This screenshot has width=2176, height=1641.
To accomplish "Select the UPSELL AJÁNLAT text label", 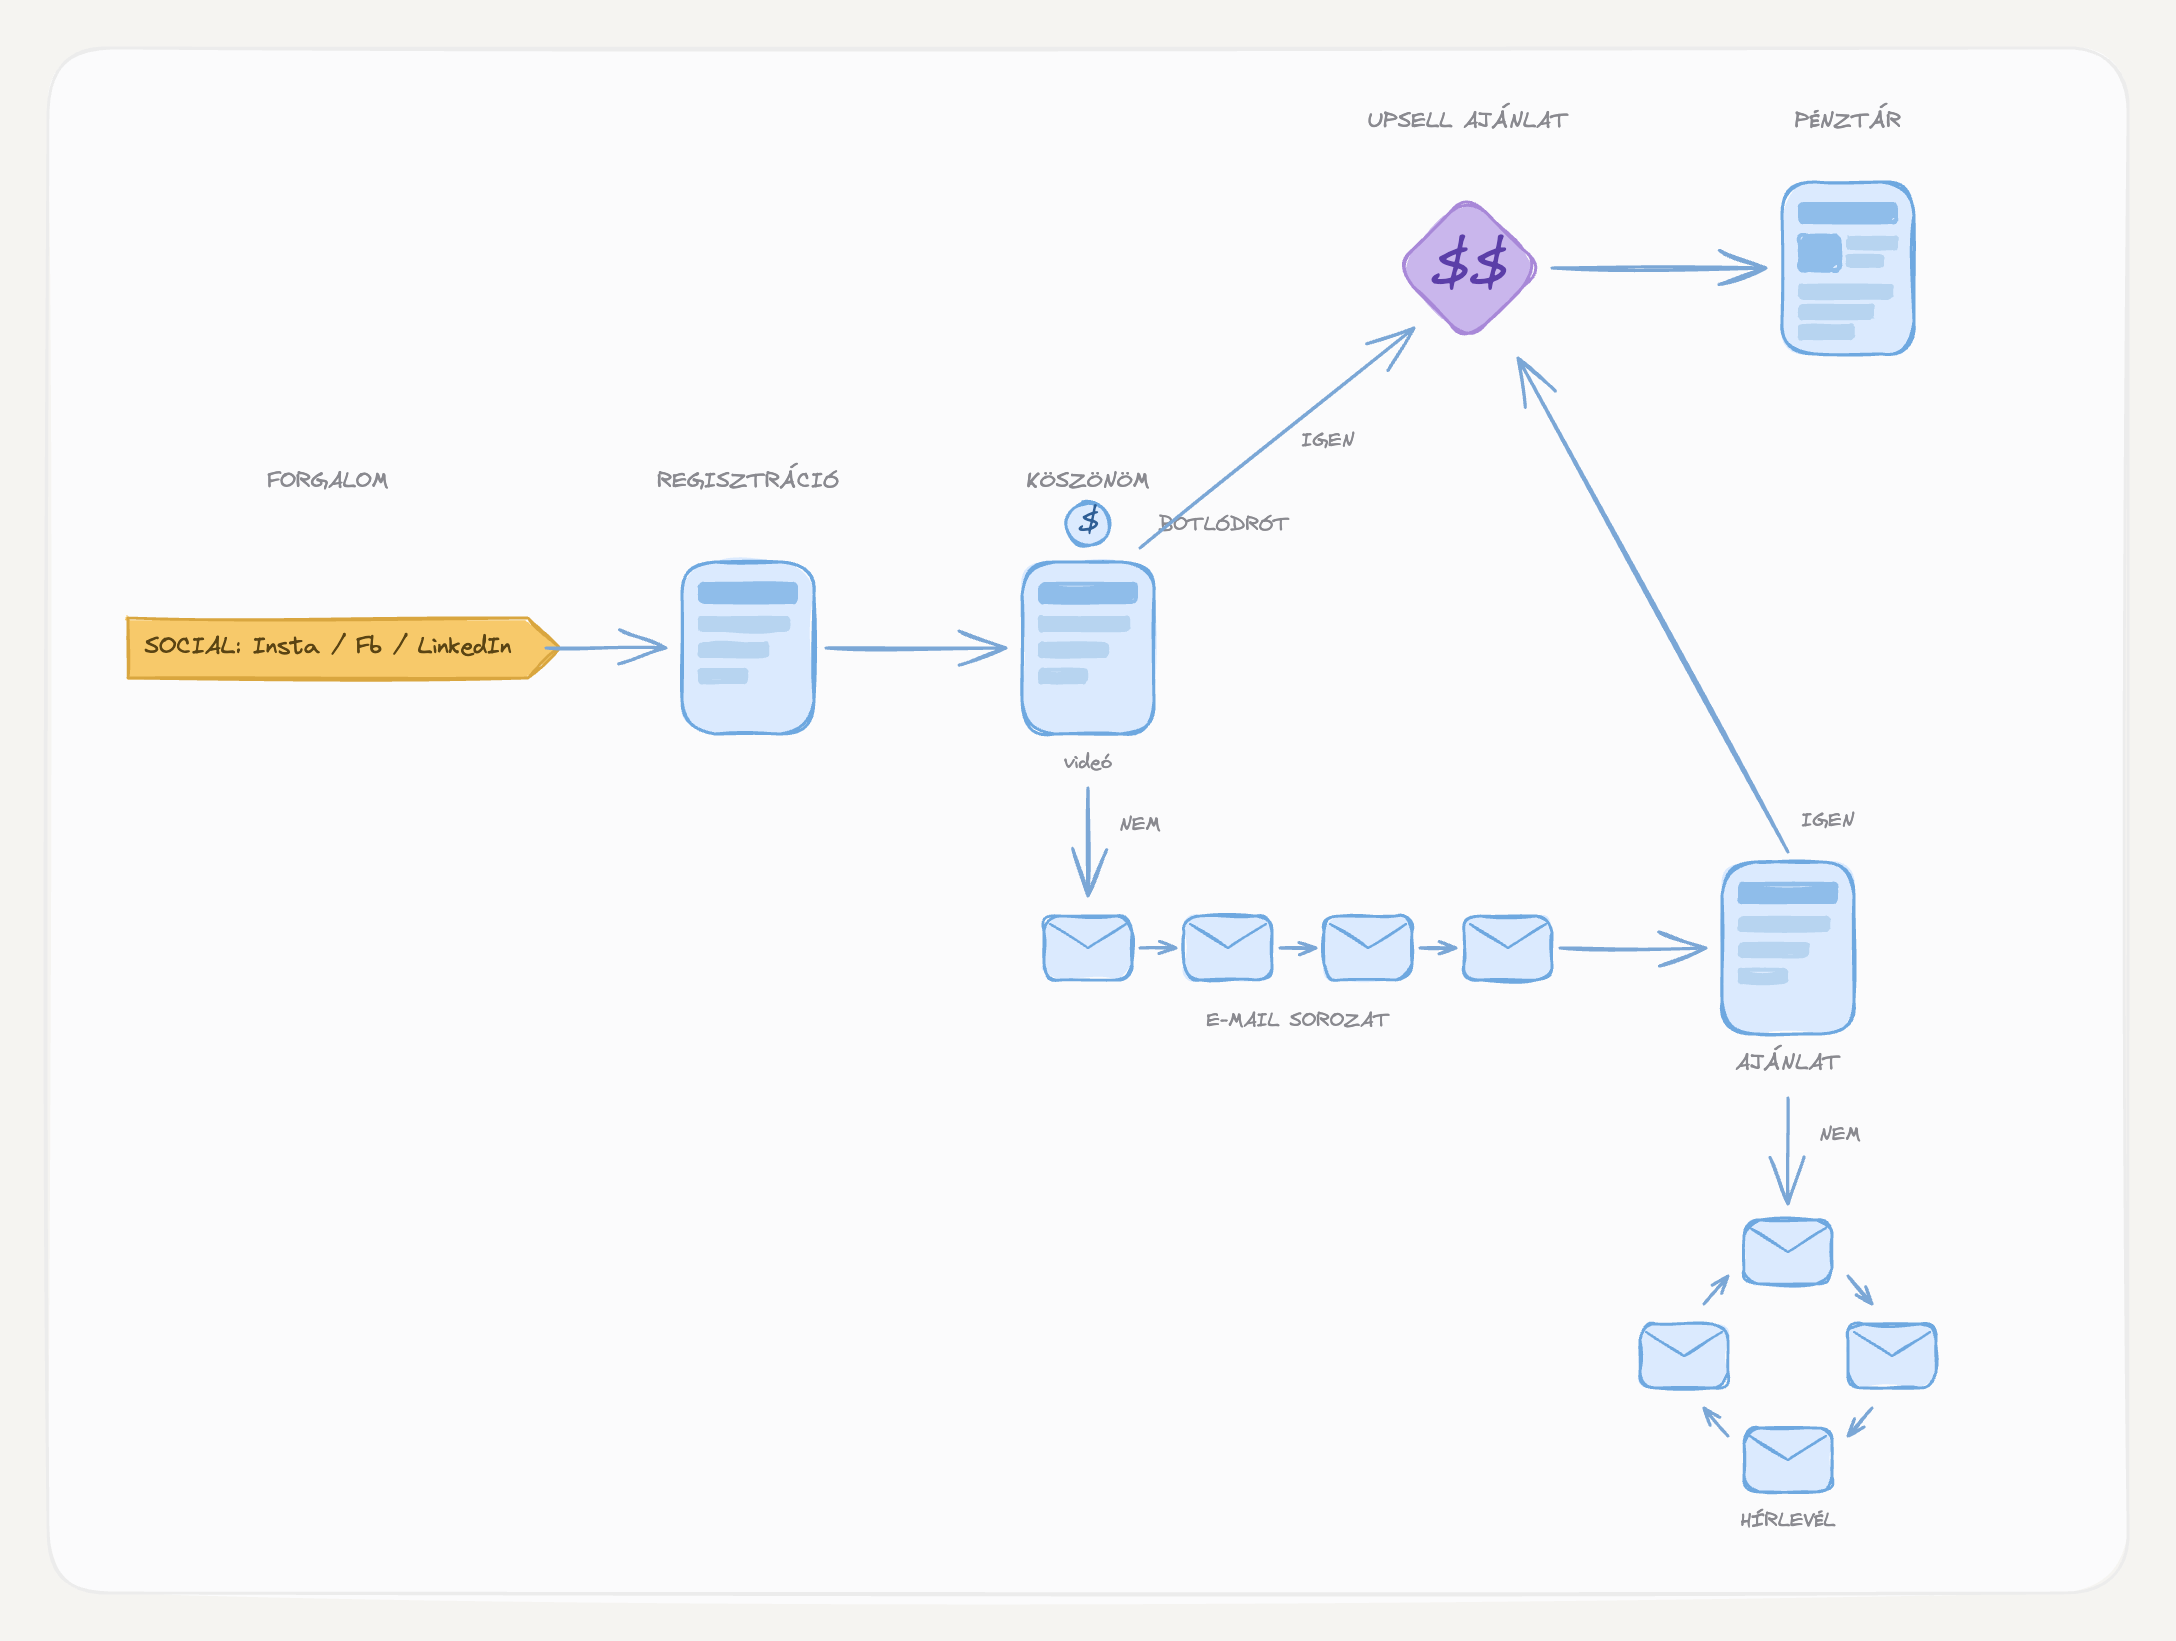I will tap(1467, 119).
